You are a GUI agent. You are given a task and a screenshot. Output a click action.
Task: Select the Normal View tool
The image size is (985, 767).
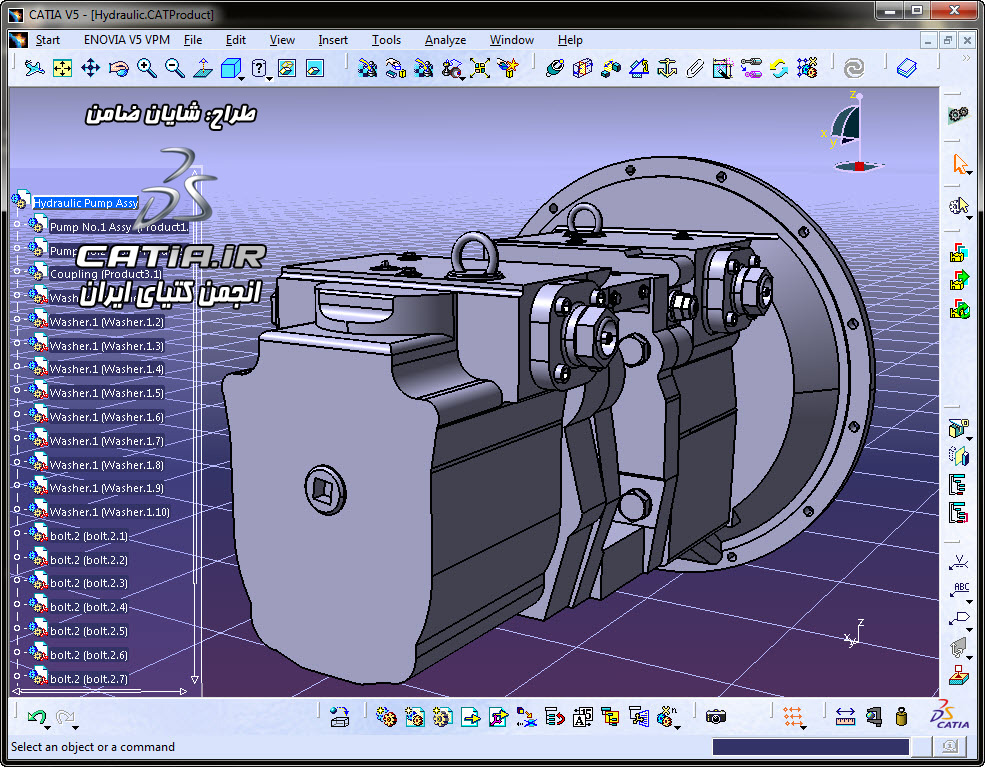(202, 67)
